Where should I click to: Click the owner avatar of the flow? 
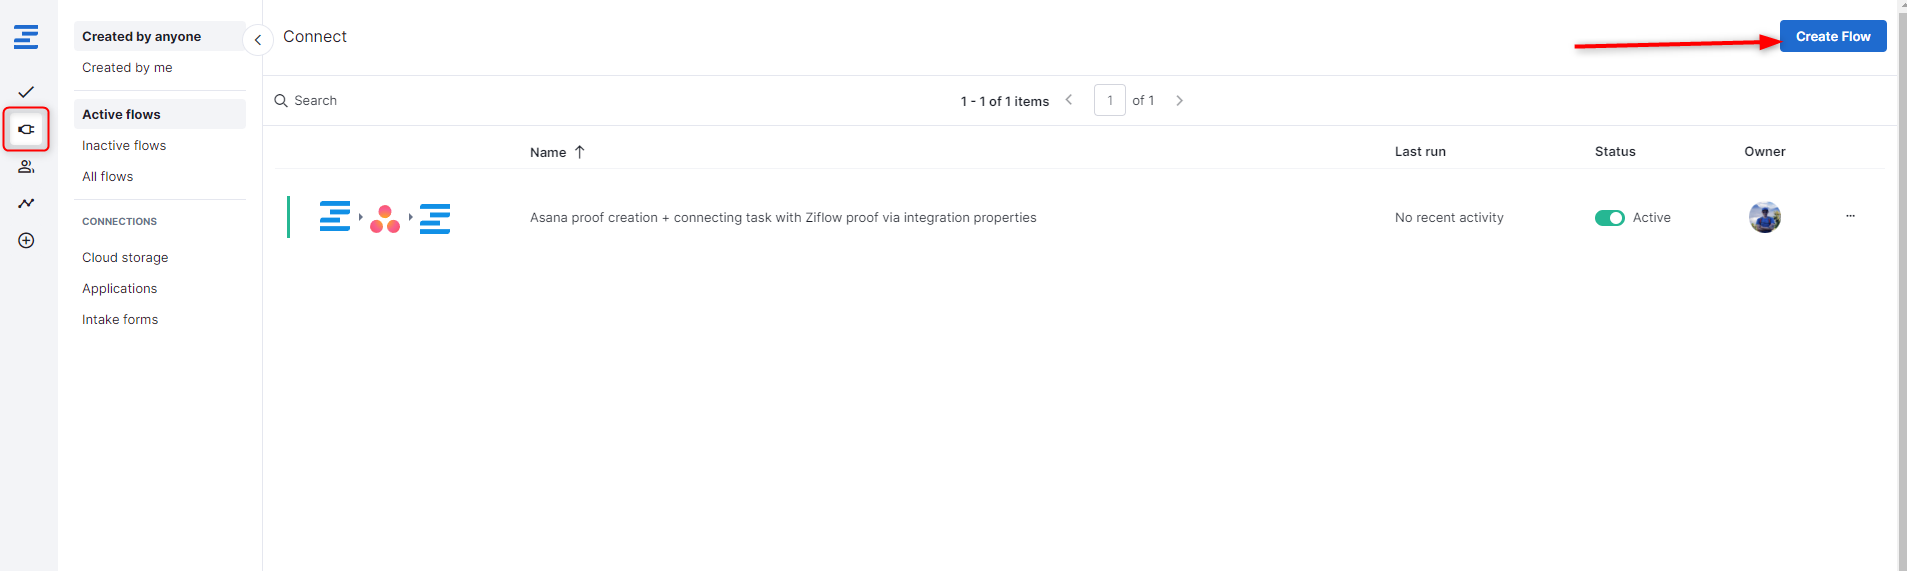(1764, 217)
